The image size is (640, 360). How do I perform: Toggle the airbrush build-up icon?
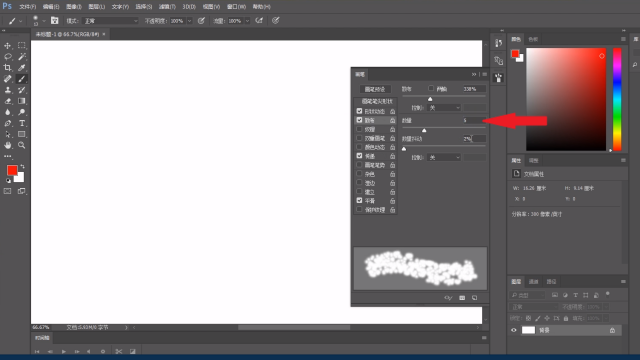259,20
